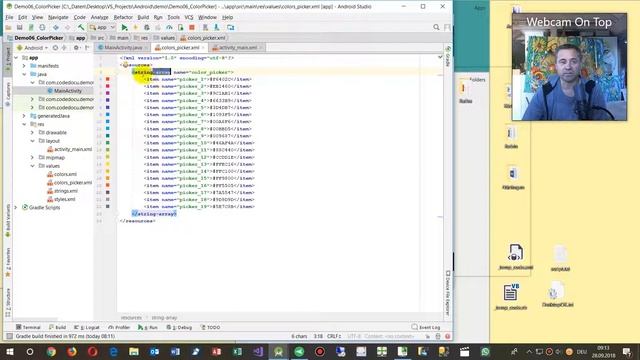Run the app with green play icon
This screenshot has width=640, height=360.
(124, 27)
